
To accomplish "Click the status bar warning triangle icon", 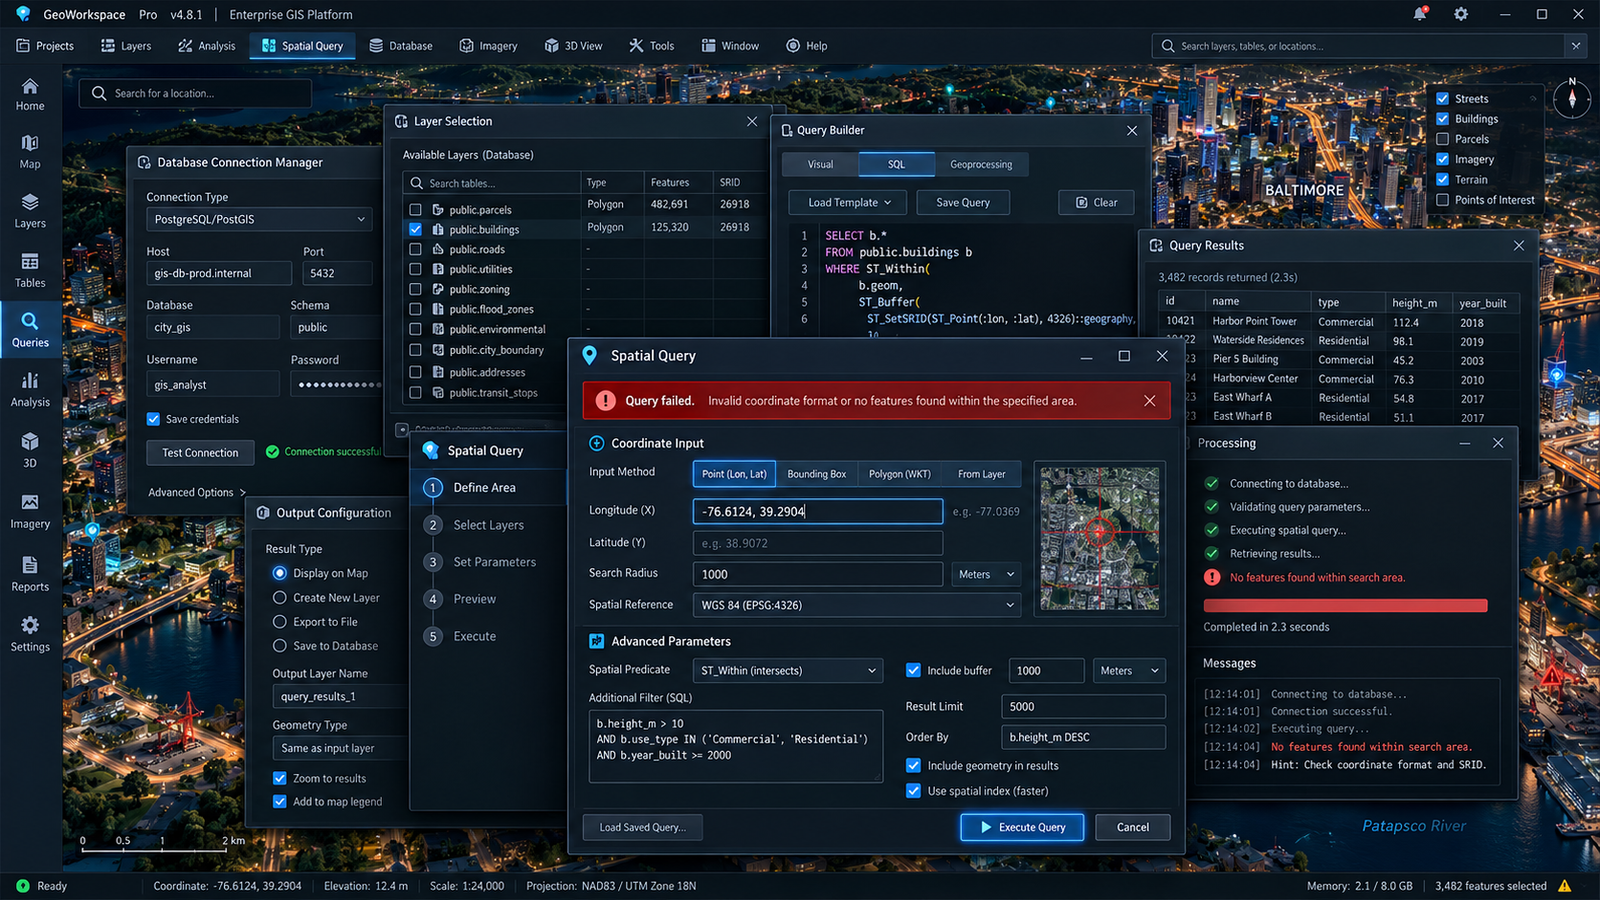I will pos(1565,886).
